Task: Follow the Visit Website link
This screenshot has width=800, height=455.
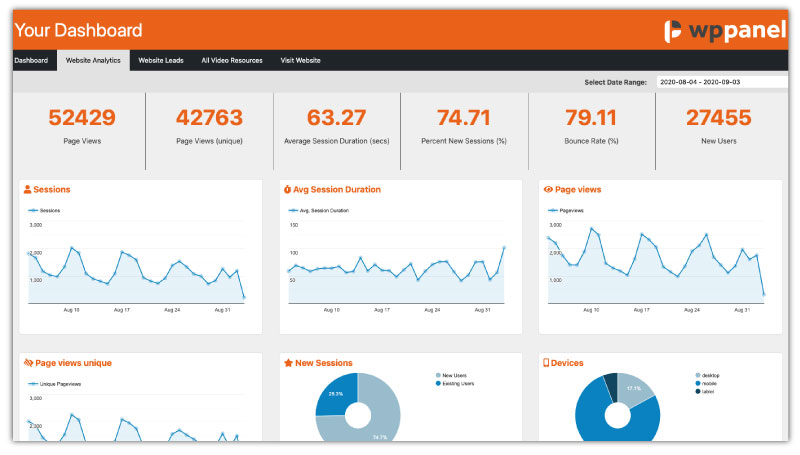Action: 300,61
